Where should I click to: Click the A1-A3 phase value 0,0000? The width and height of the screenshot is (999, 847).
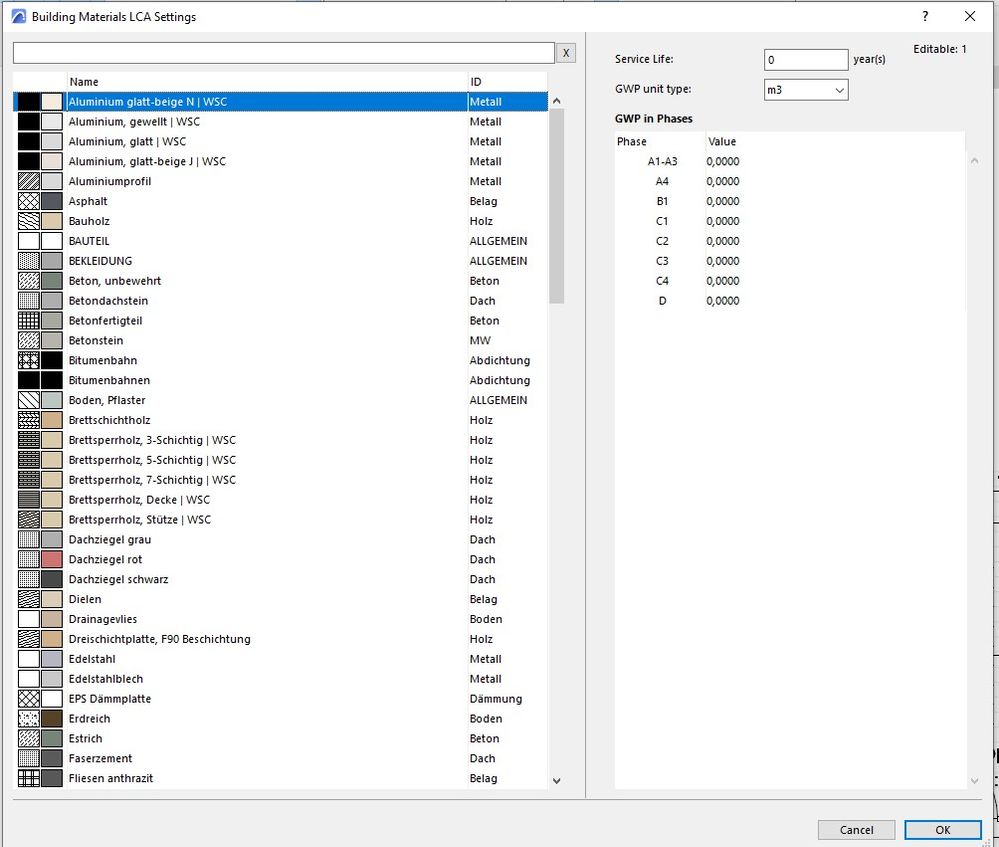click(x=723, y=161)
